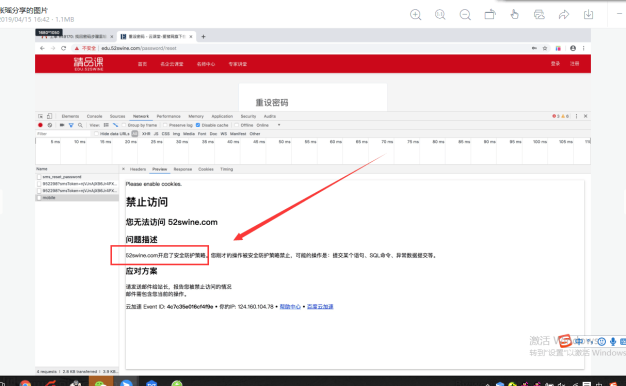Clear the network log
Image resolution: width=626 pixels, height=386 pixels.
click(50, 125)
